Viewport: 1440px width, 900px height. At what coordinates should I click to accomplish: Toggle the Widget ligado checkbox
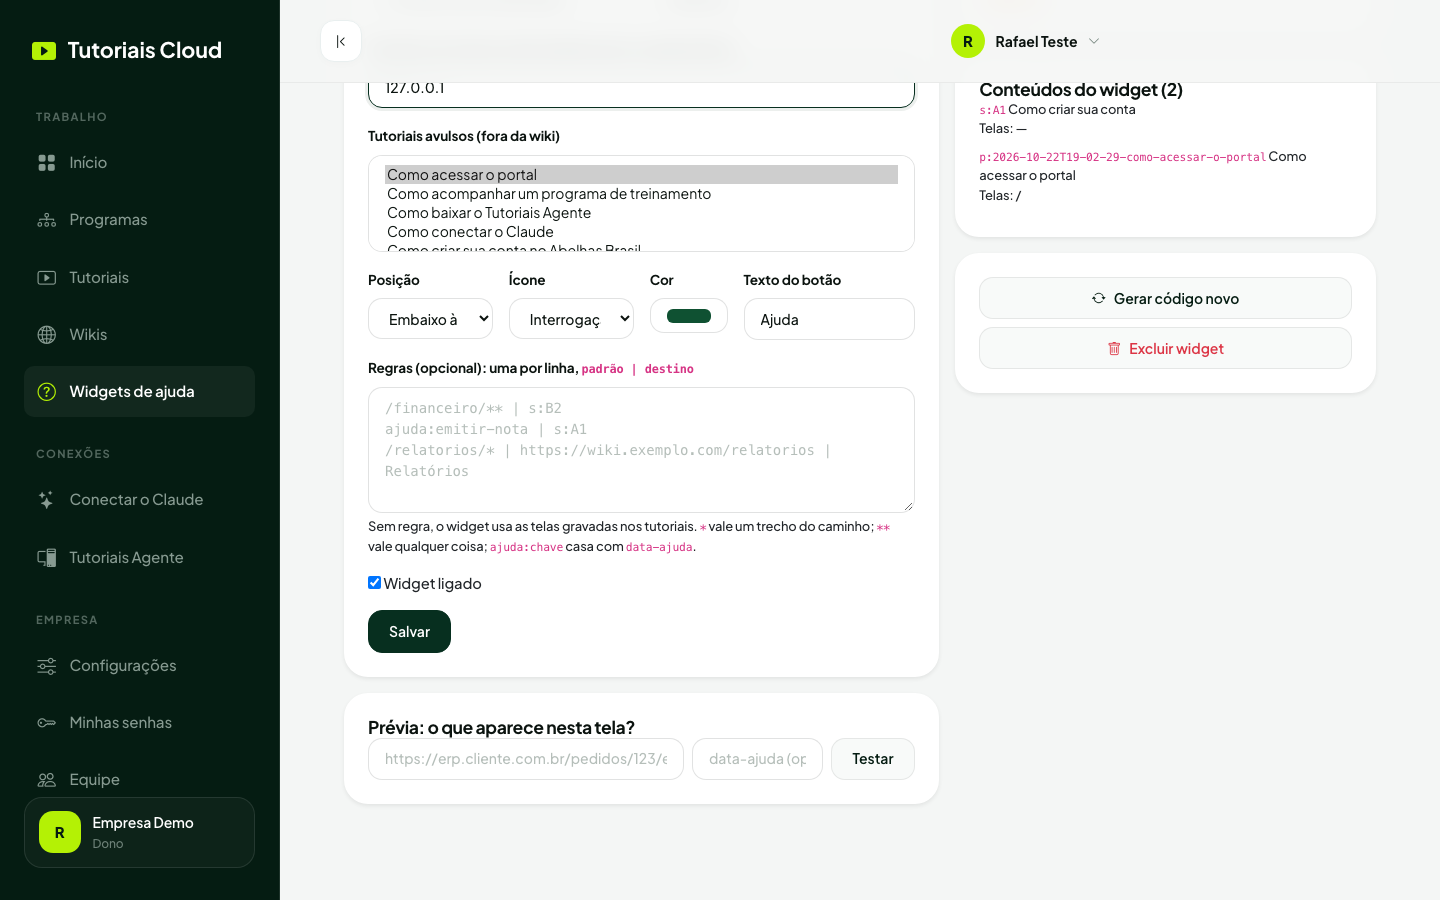(374, 583)
